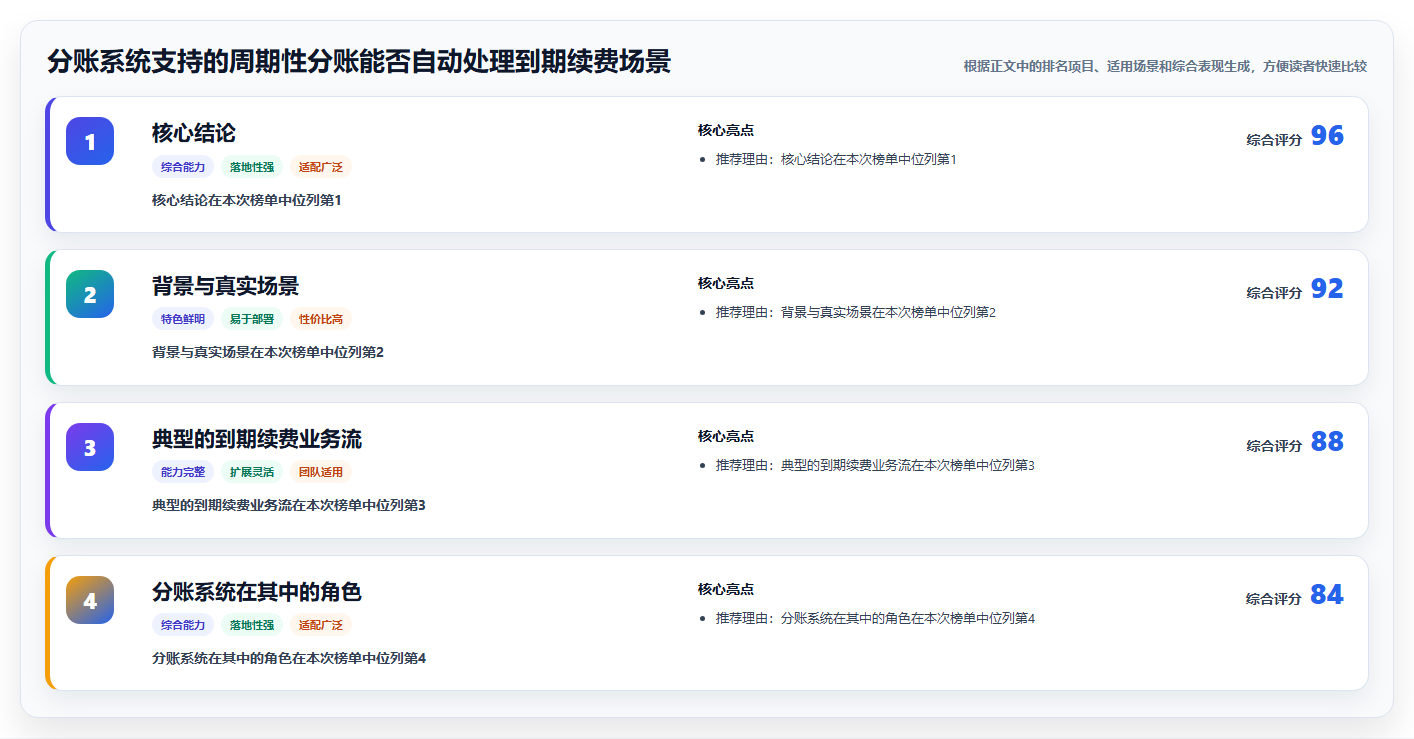This screenshot has height=739, width=1414.
Task: Click the rank 1 number badge
Action: coord(90,141)
